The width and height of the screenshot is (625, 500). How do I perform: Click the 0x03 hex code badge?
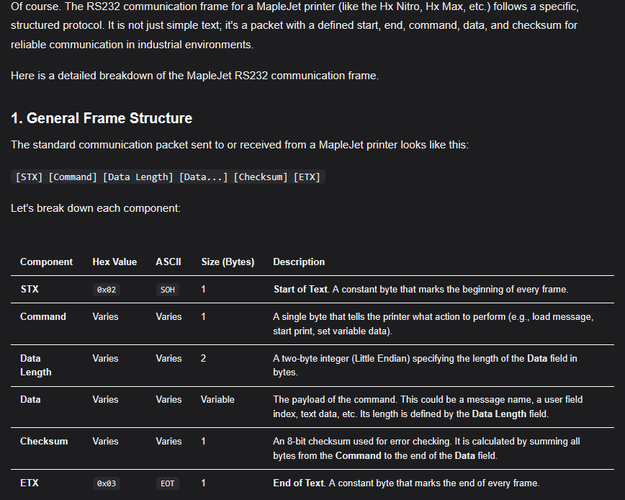pos(107,484)
